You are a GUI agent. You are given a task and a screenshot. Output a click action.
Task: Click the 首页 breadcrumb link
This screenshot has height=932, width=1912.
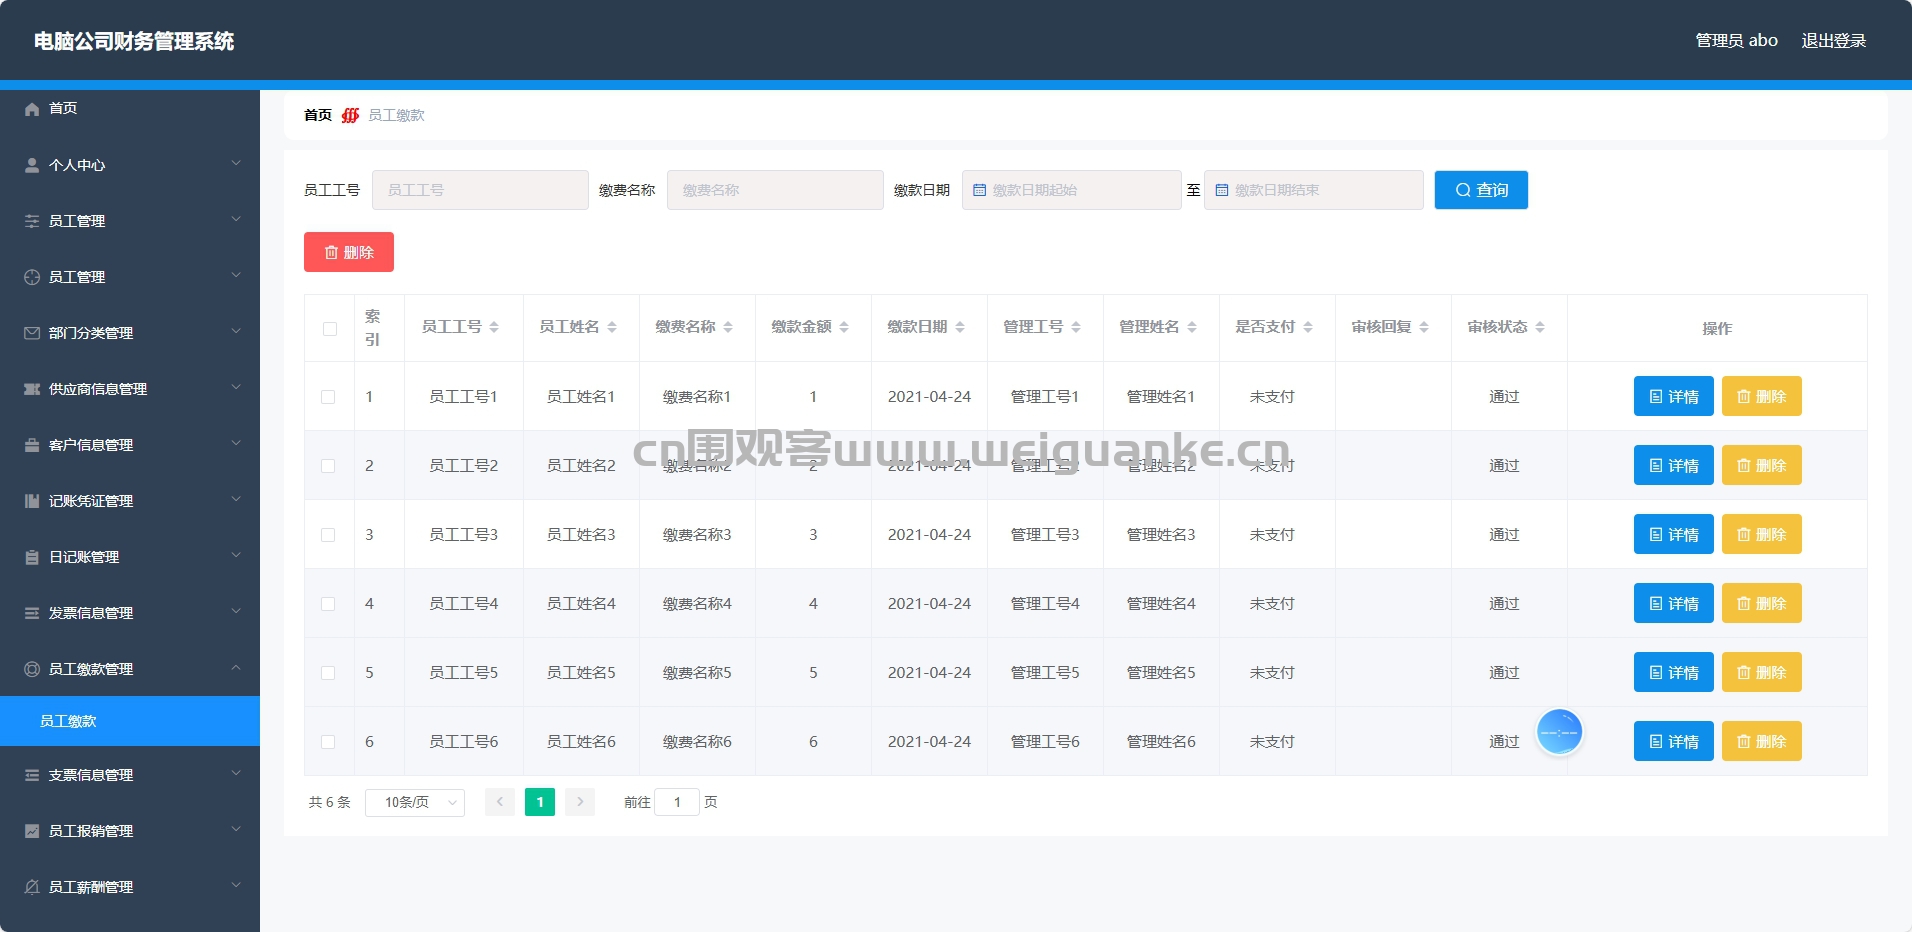click(318, 115)
